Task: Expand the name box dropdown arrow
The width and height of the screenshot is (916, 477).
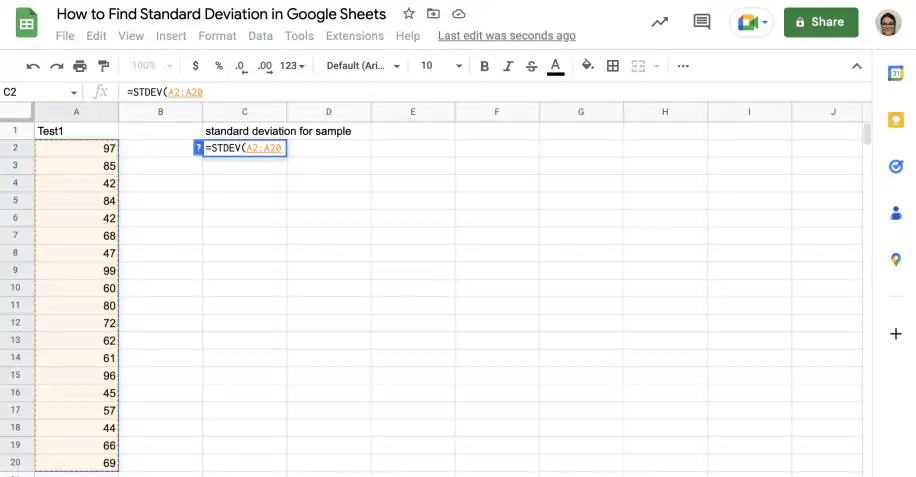Action: tap(74, 93)
